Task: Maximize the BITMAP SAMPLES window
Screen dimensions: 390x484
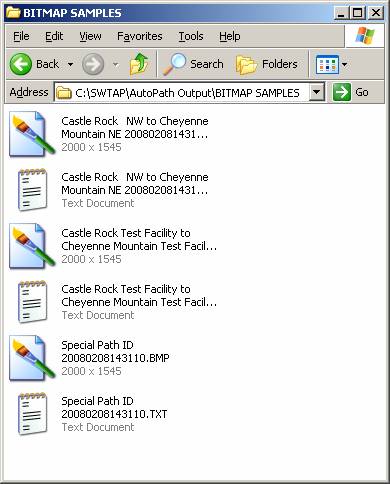Action: (357, 13)
